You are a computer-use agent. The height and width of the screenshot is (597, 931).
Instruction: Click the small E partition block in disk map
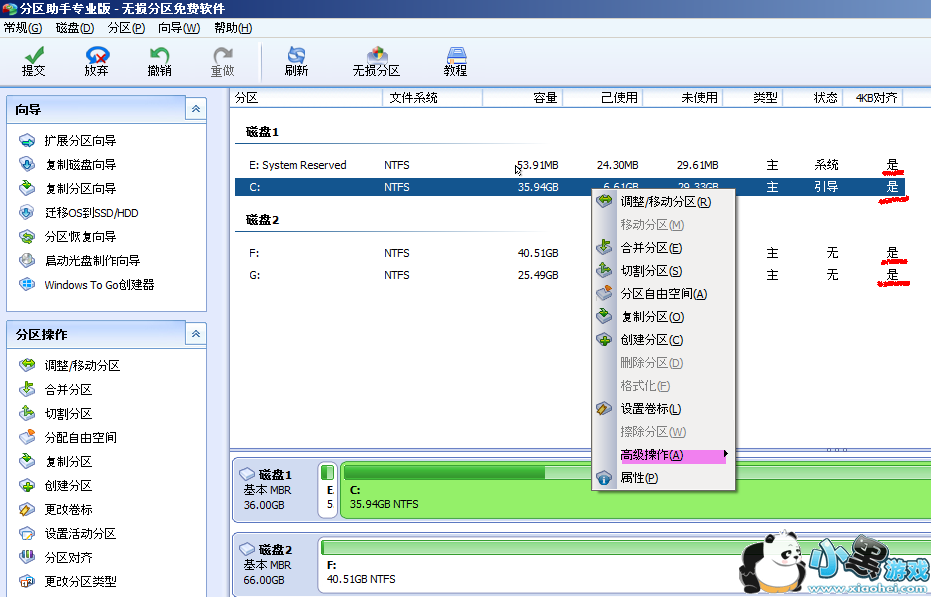pos(328,489)
